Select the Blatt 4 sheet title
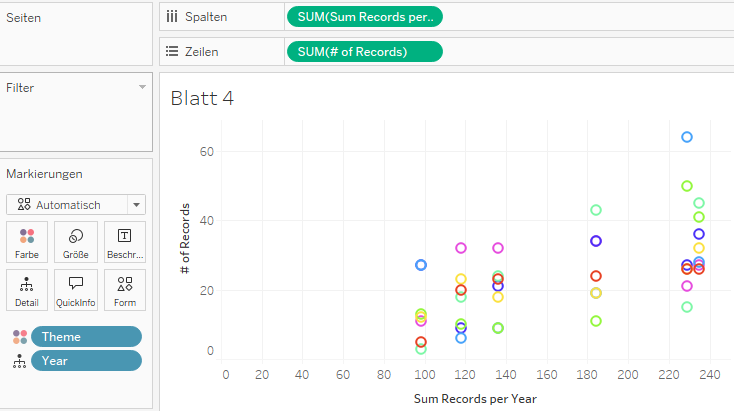Viewport: 734px width, 411px height. (x=202, y=98)
